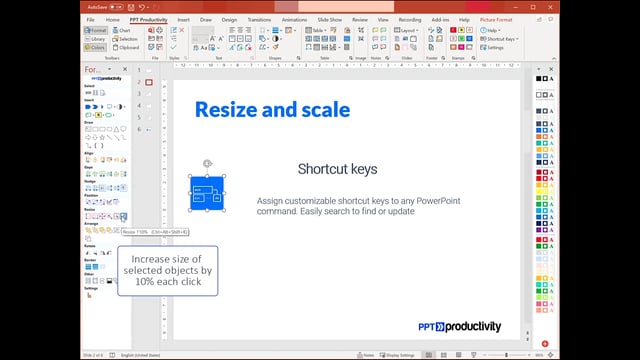
Task: Click the red plus icon below color palette
Action: (x=545, y=344)
